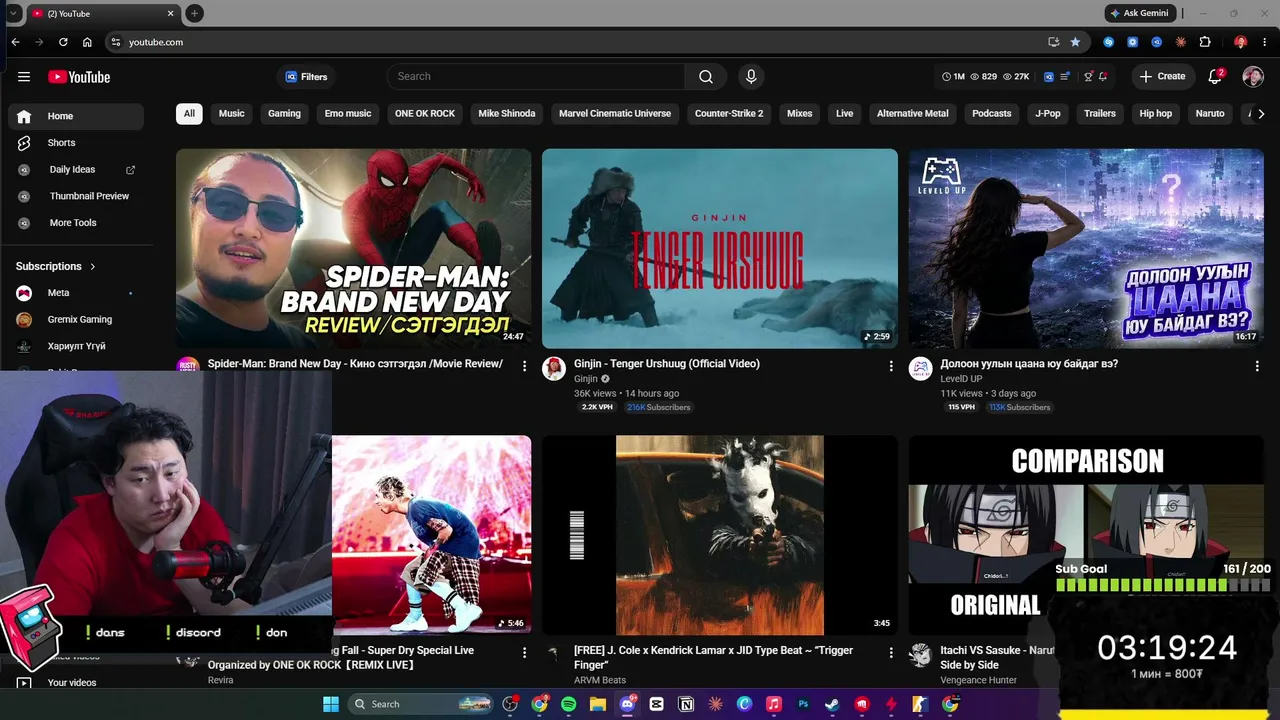View site information icon
This screenshot has width=1280, height=720.
[116, 42]
